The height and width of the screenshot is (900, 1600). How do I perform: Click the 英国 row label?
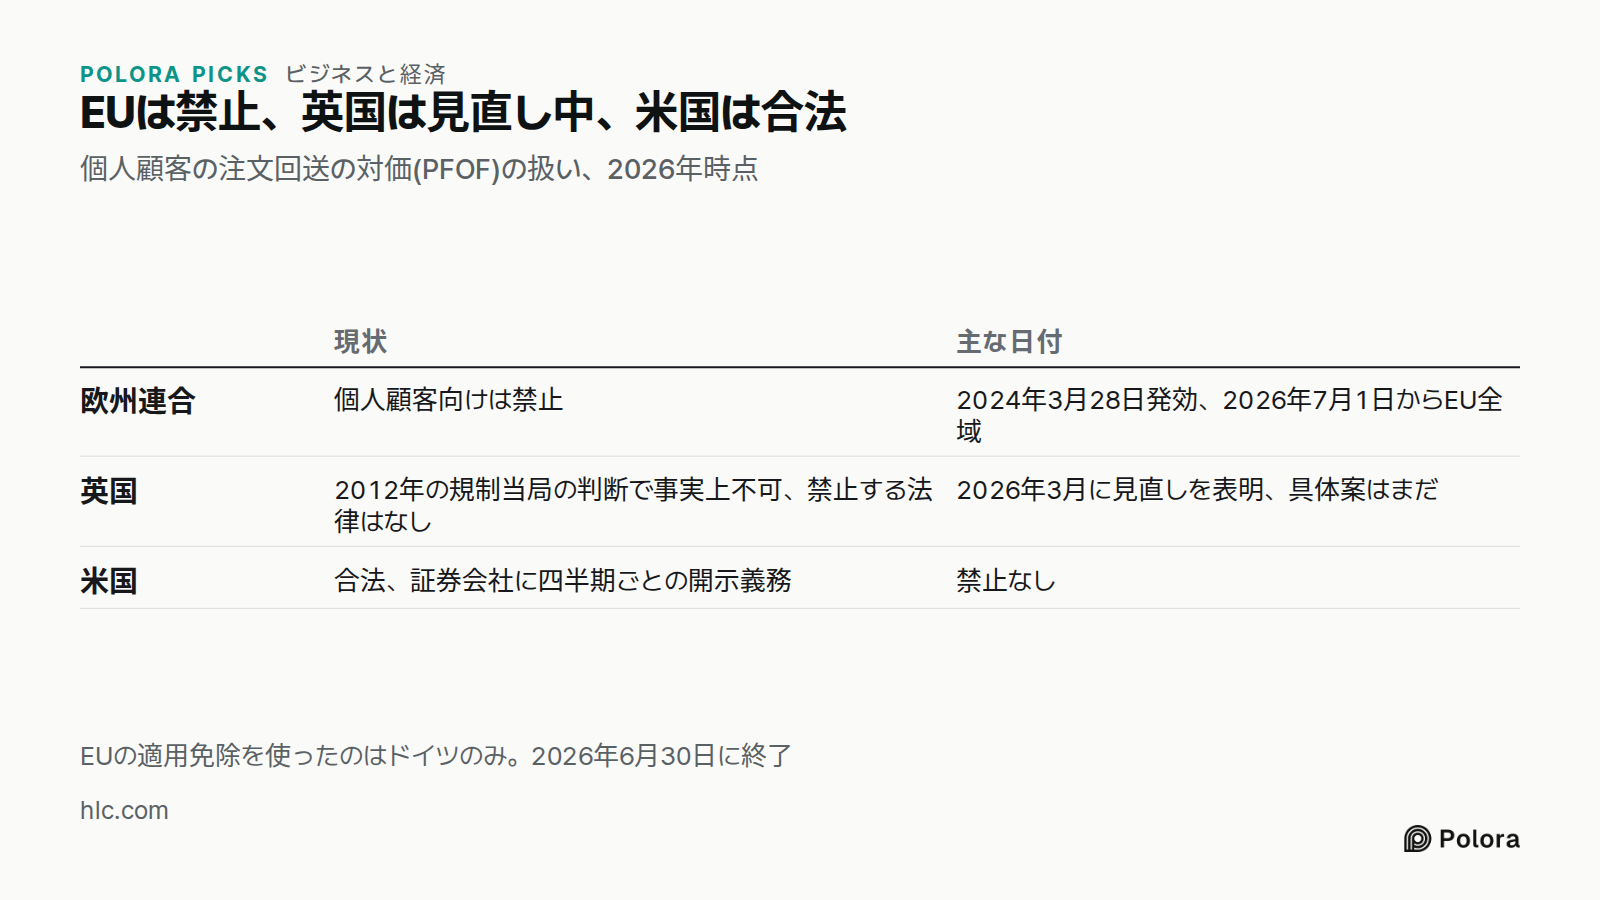pos(109,491)
